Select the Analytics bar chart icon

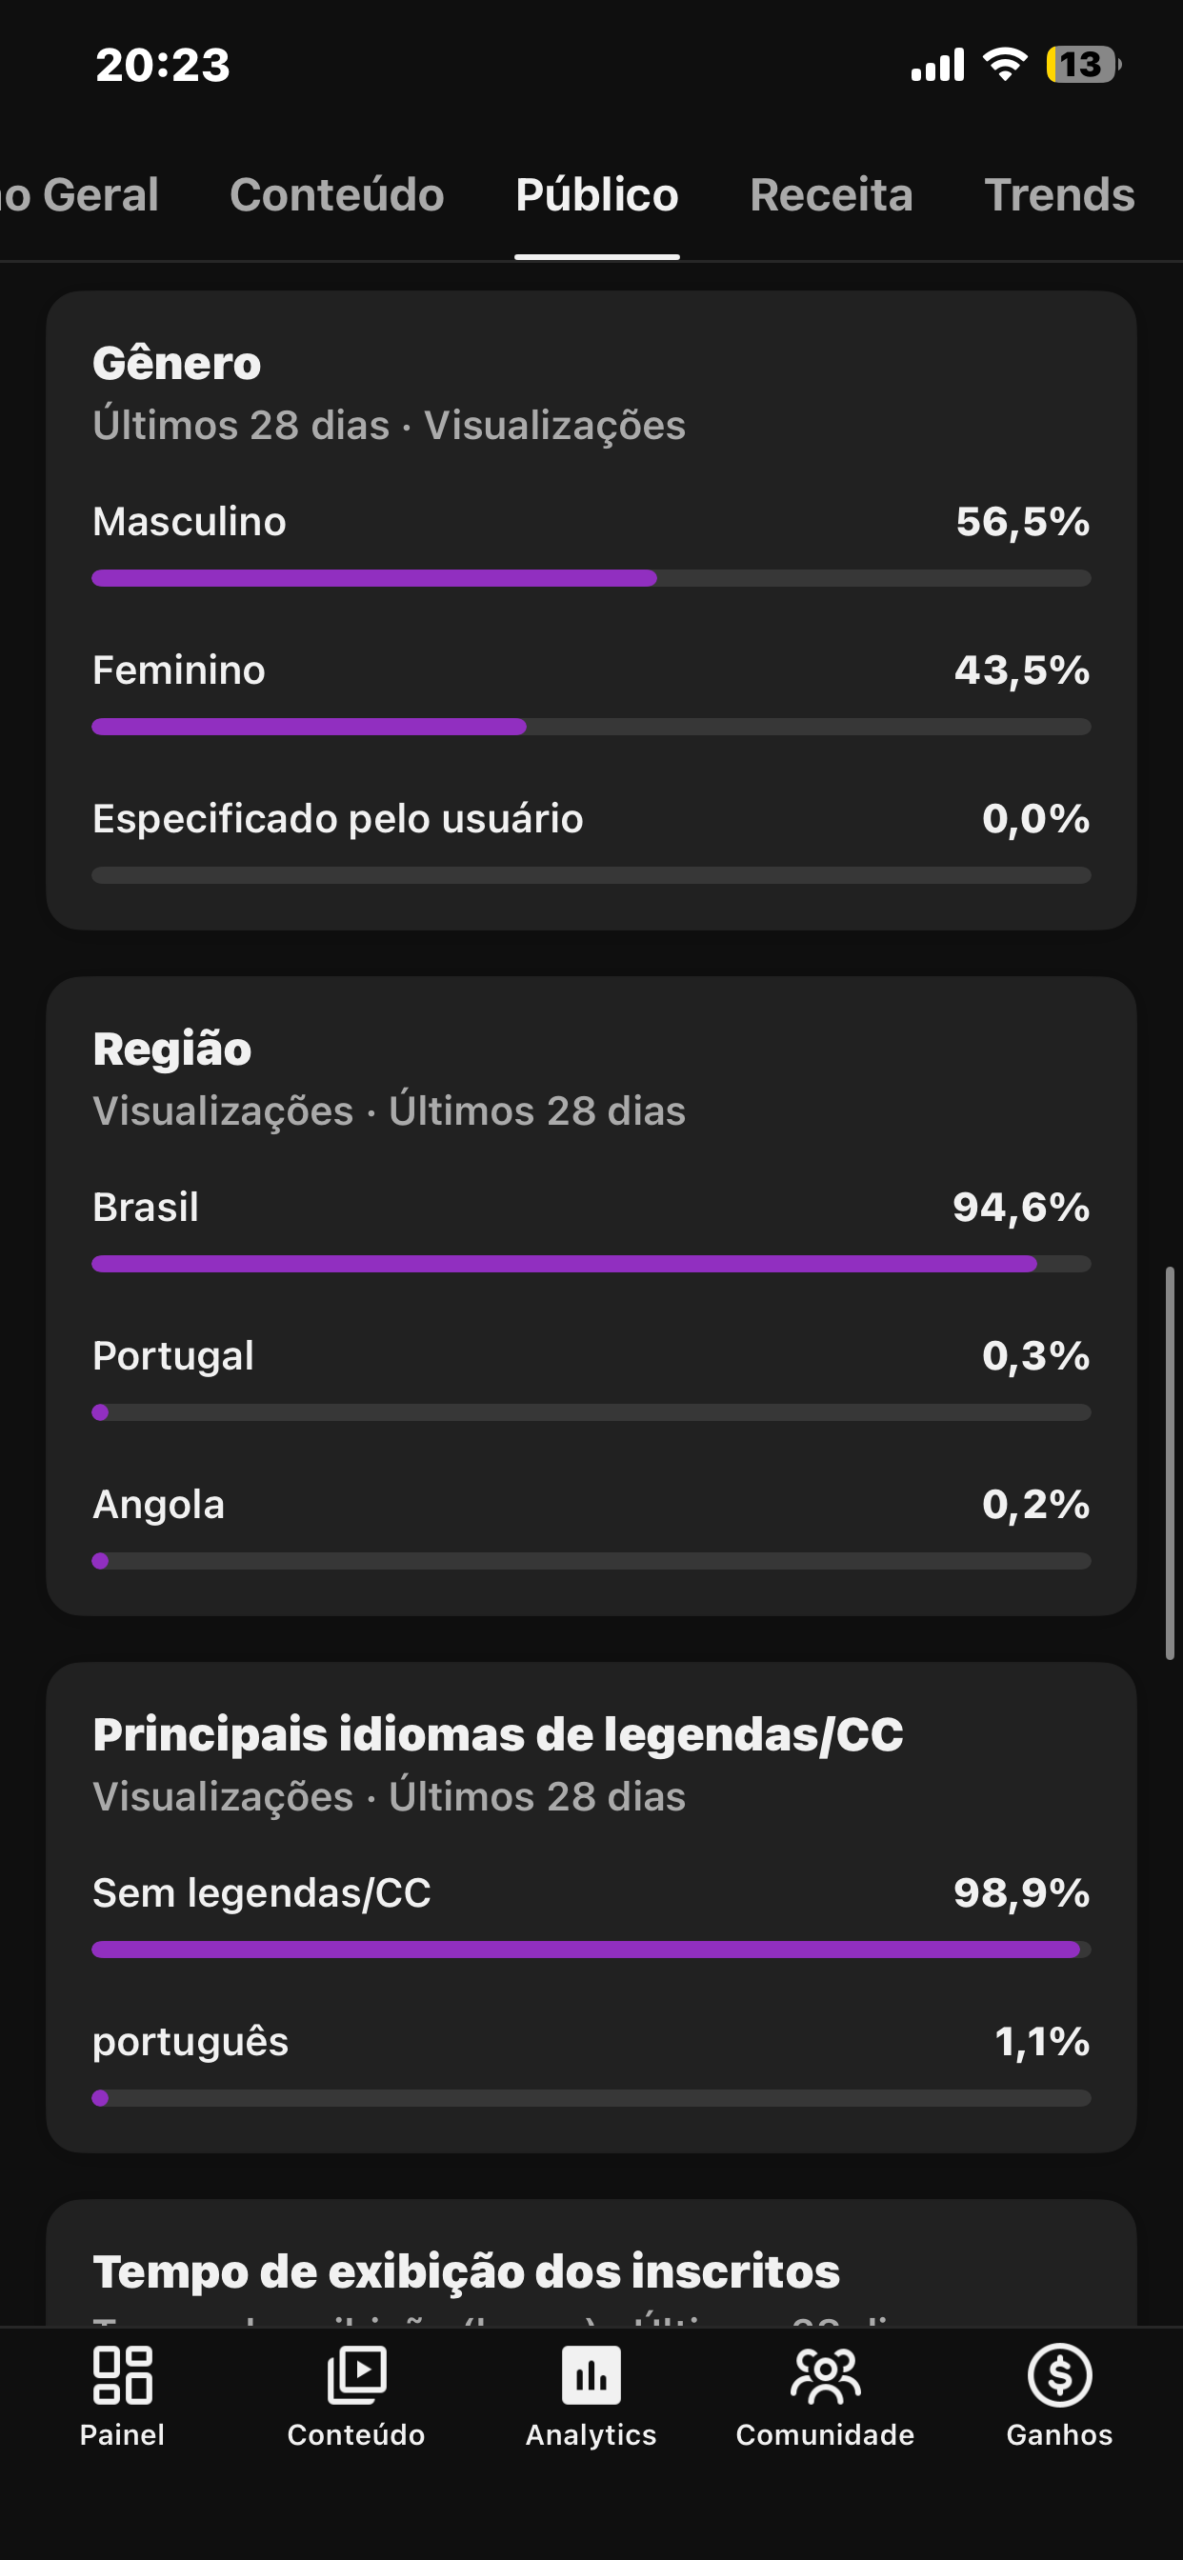(x=591, y=2376)
